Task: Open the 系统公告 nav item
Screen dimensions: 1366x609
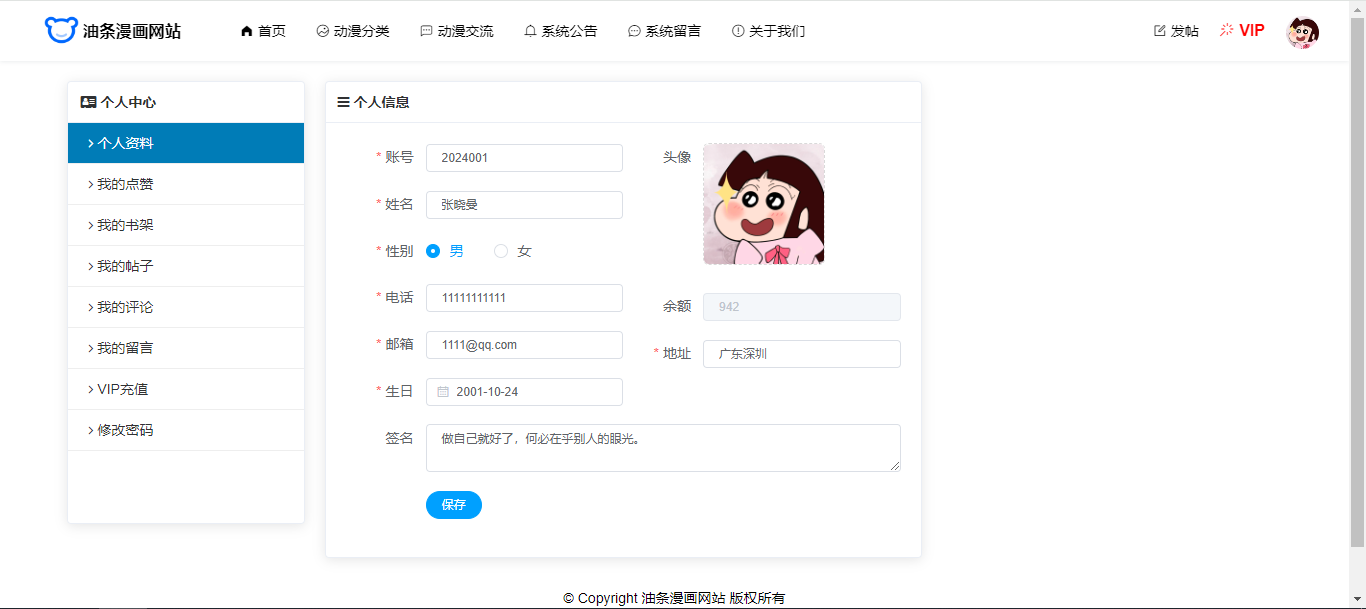Action: tap(561, 31)
